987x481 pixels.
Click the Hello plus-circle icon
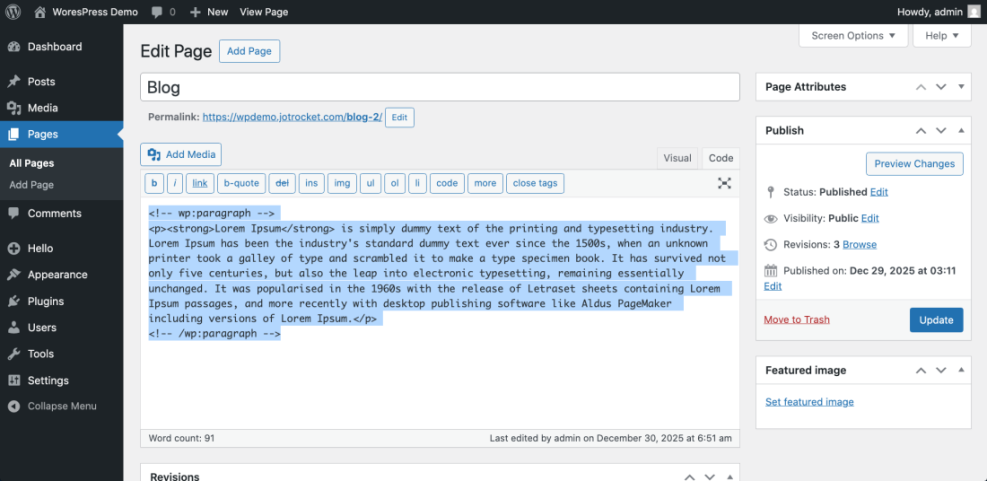pyautogui.click(x=14, y=249)
